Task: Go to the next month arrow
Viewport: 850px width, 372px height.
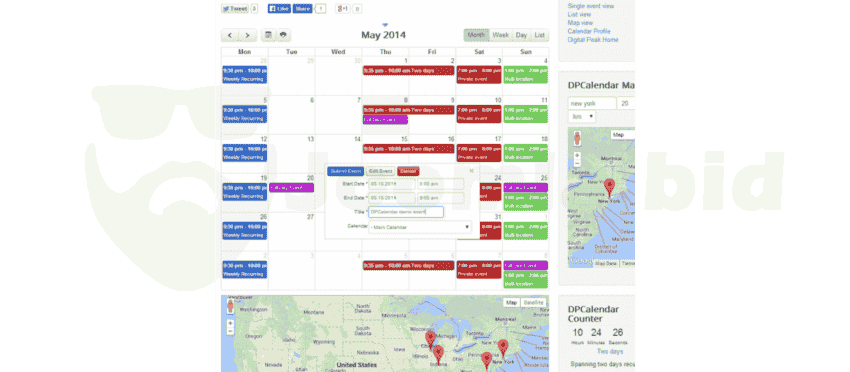Action: click(x=248, y=35)
